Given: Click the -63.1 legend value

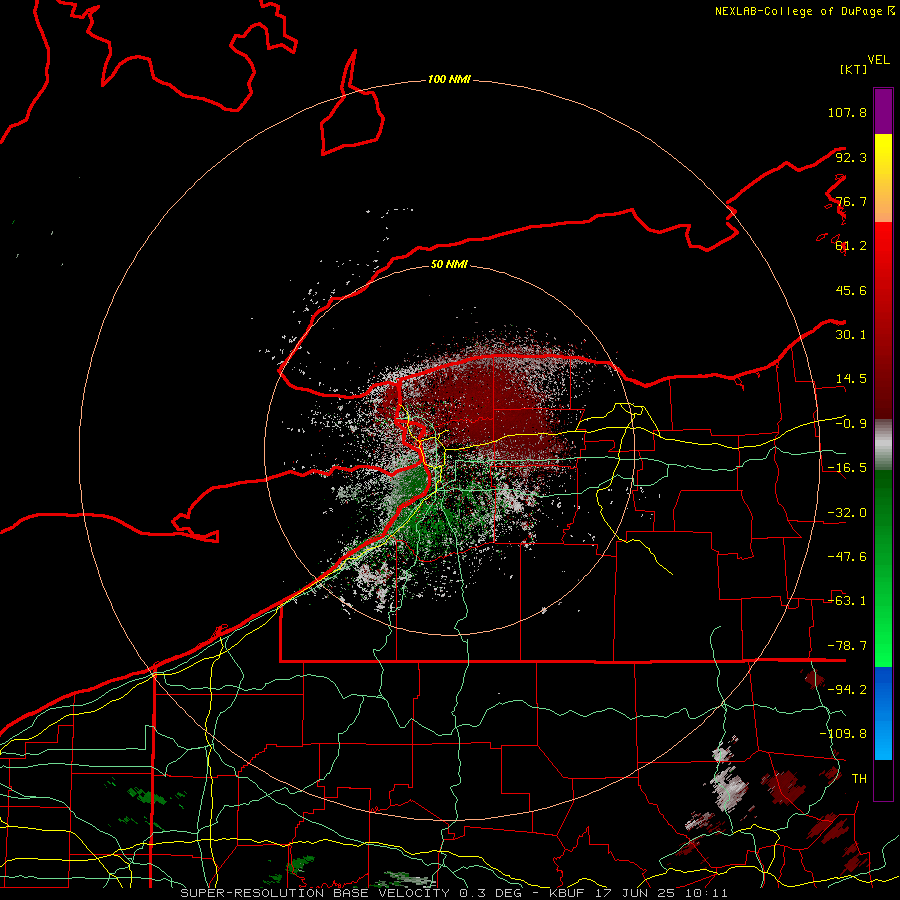Looking at the screenshot, I should tap(847, 601).
